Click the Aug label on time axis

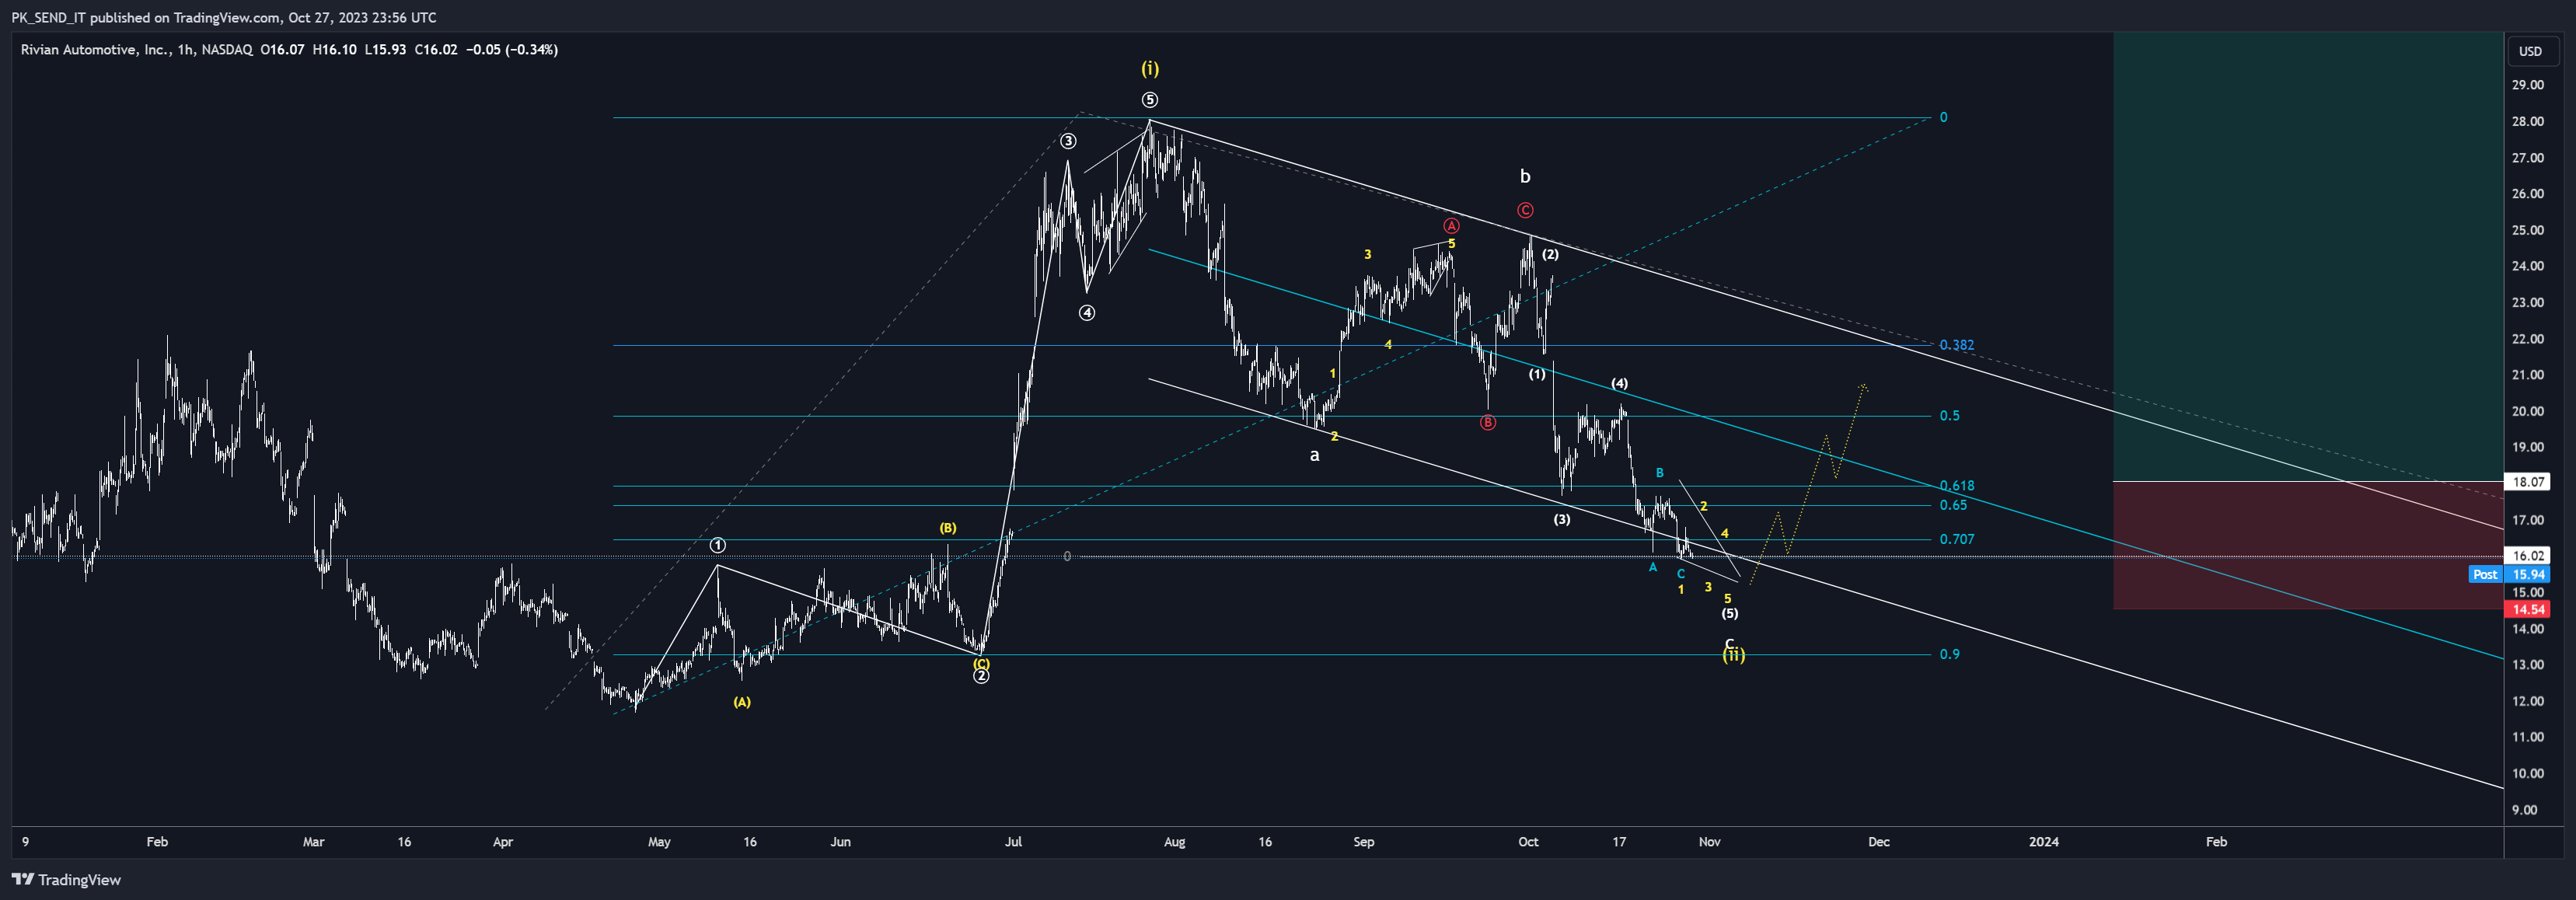click(1175, 842)
